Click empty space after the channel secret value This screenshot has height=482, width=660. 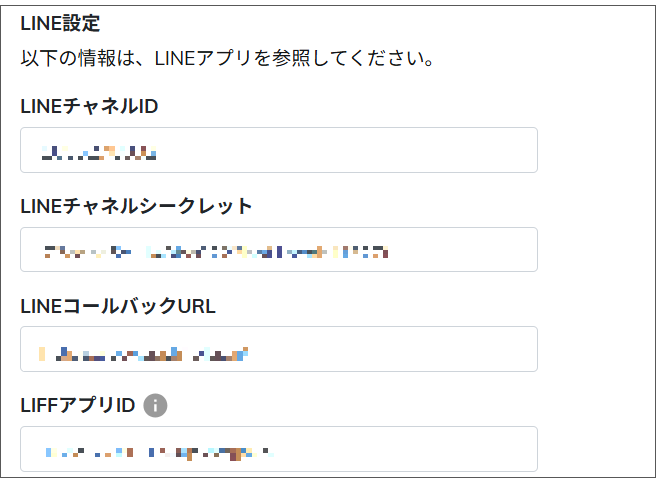(462, 250)
